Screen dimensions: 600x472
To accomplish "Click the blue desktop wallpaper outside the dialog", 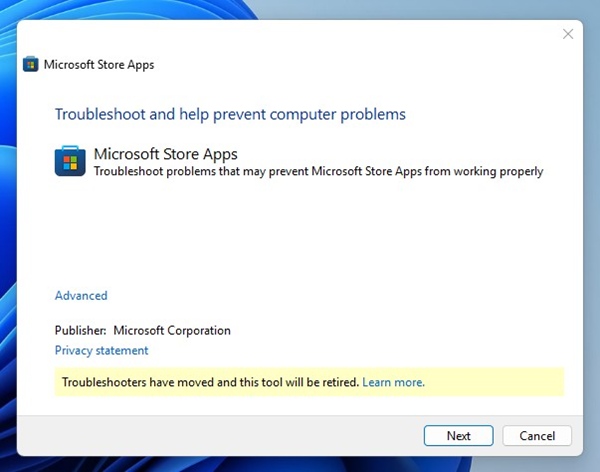I will tap(8, 200).
